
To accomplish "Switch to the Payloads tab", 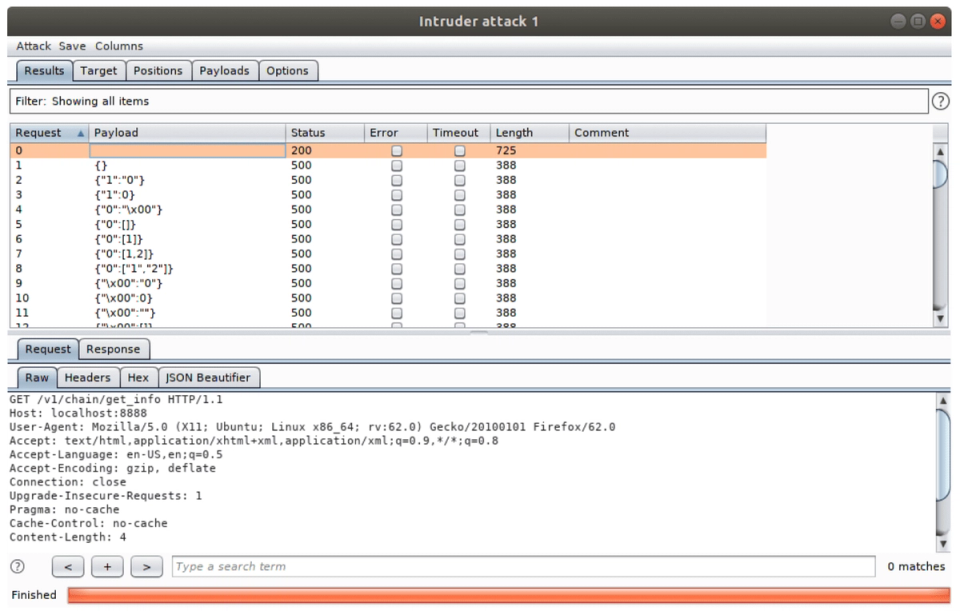I will (x=225, y=70).
